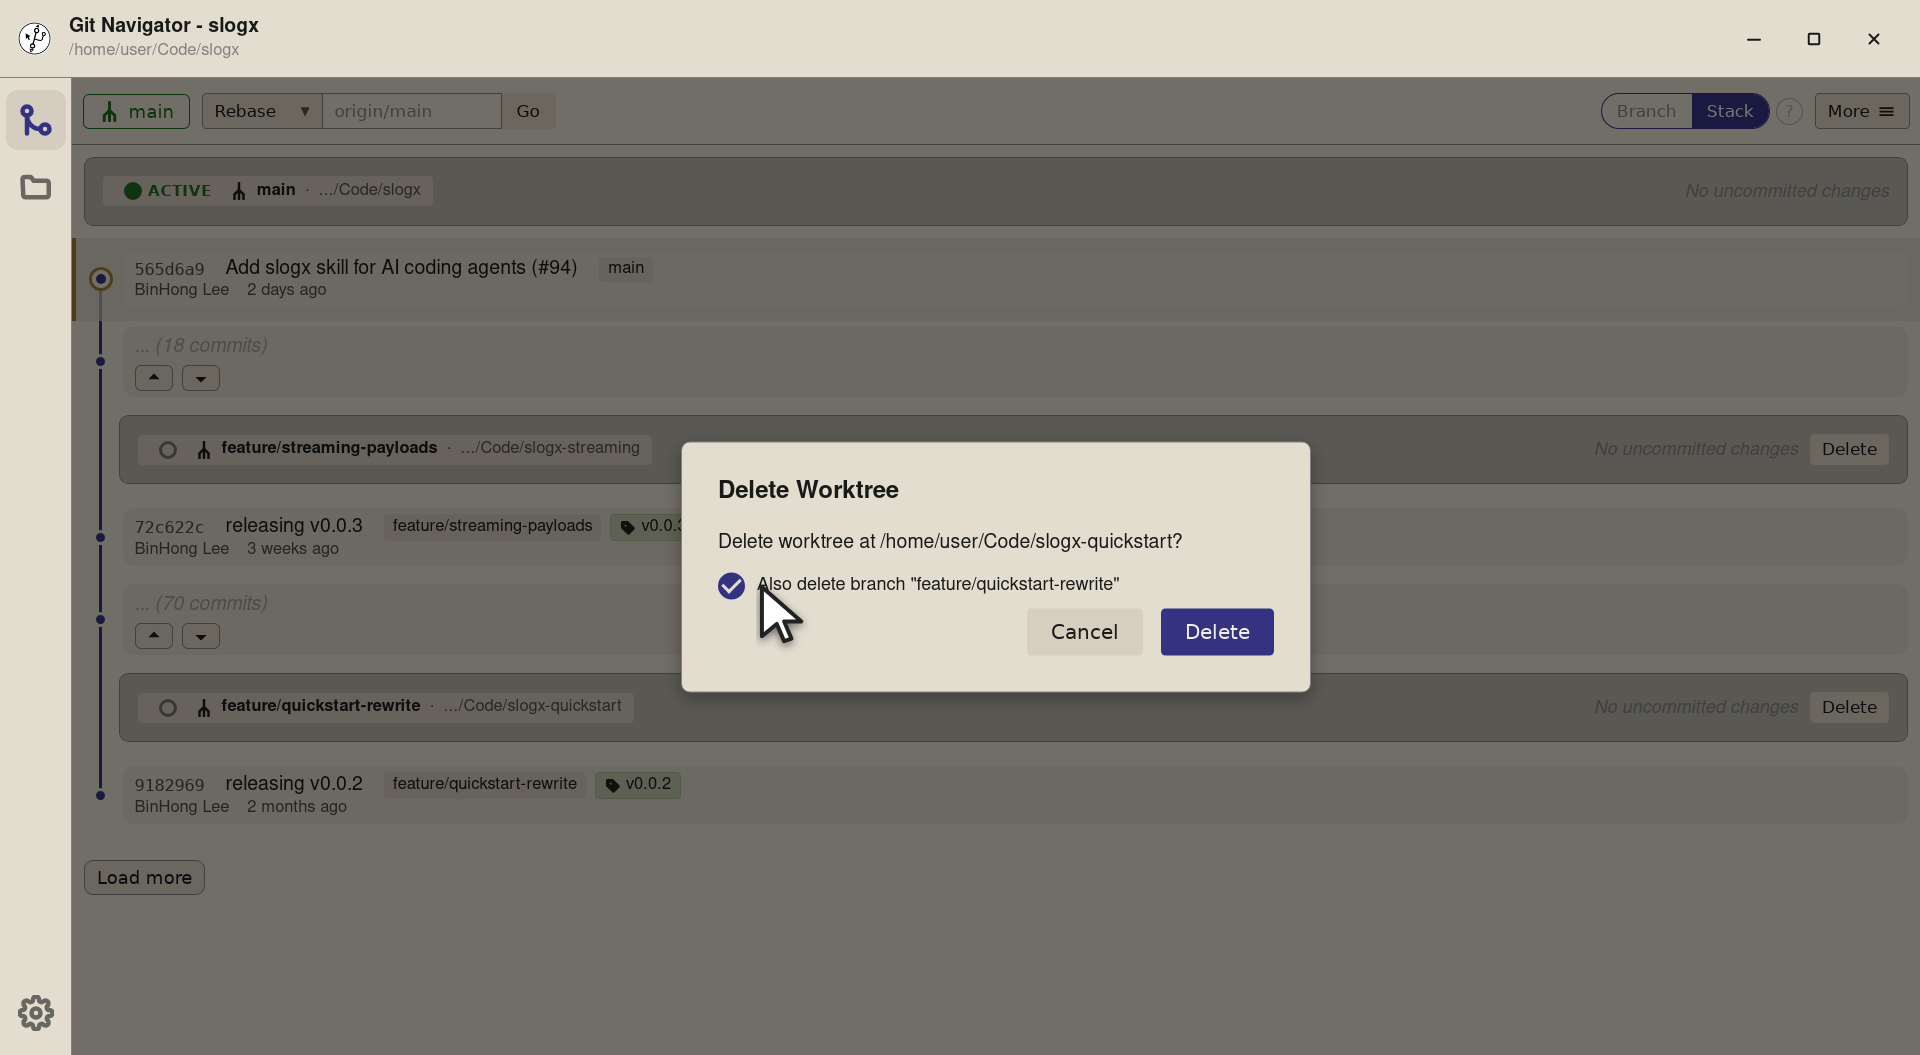The width and height of the screenshot is (1920, 1055).
Task: Delete the slogx-streaming worktree
Action: tap(1849, 449)
